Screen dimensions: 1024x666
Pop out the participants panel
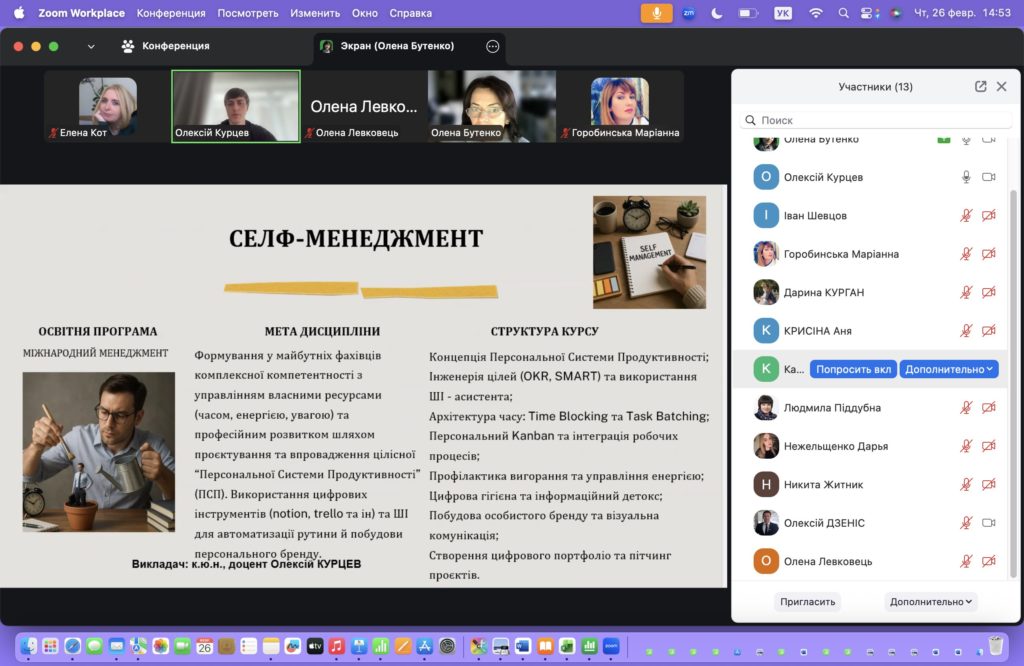[980, 87]
